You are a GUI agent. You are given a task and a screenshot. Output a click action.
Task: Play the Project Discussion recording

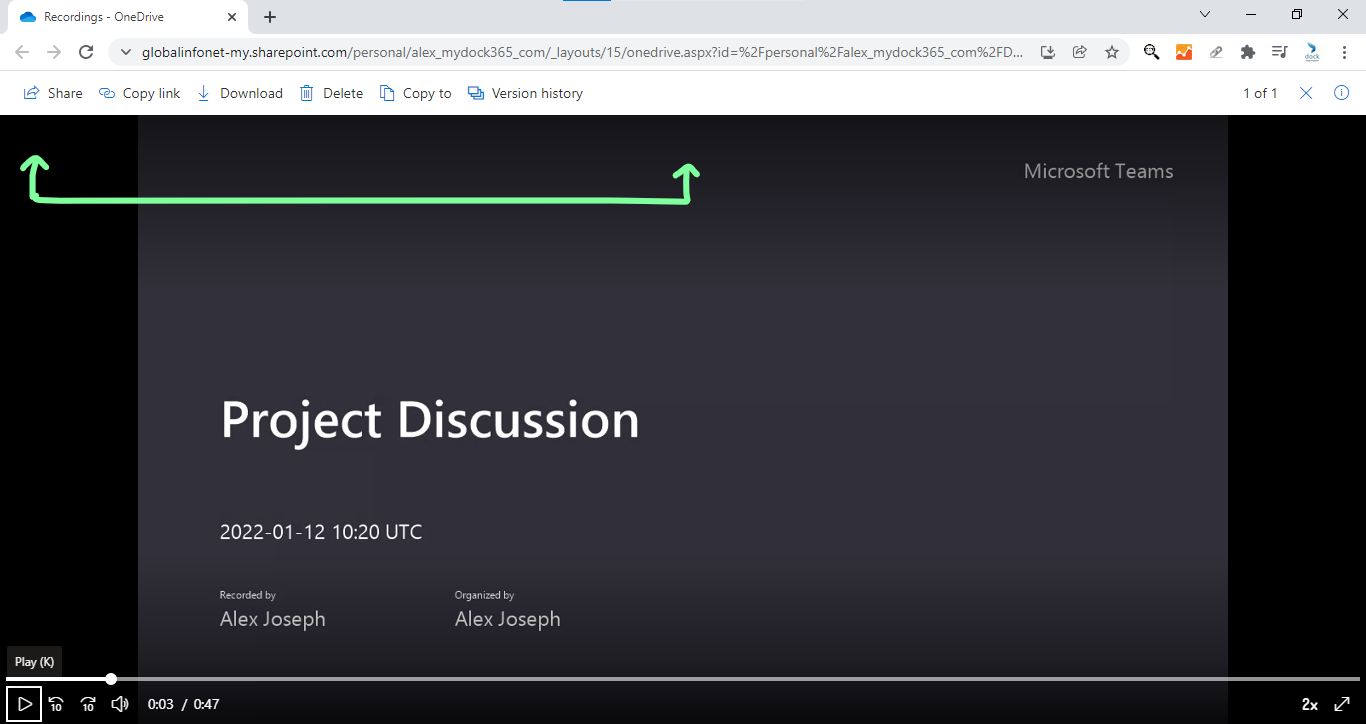24,704
